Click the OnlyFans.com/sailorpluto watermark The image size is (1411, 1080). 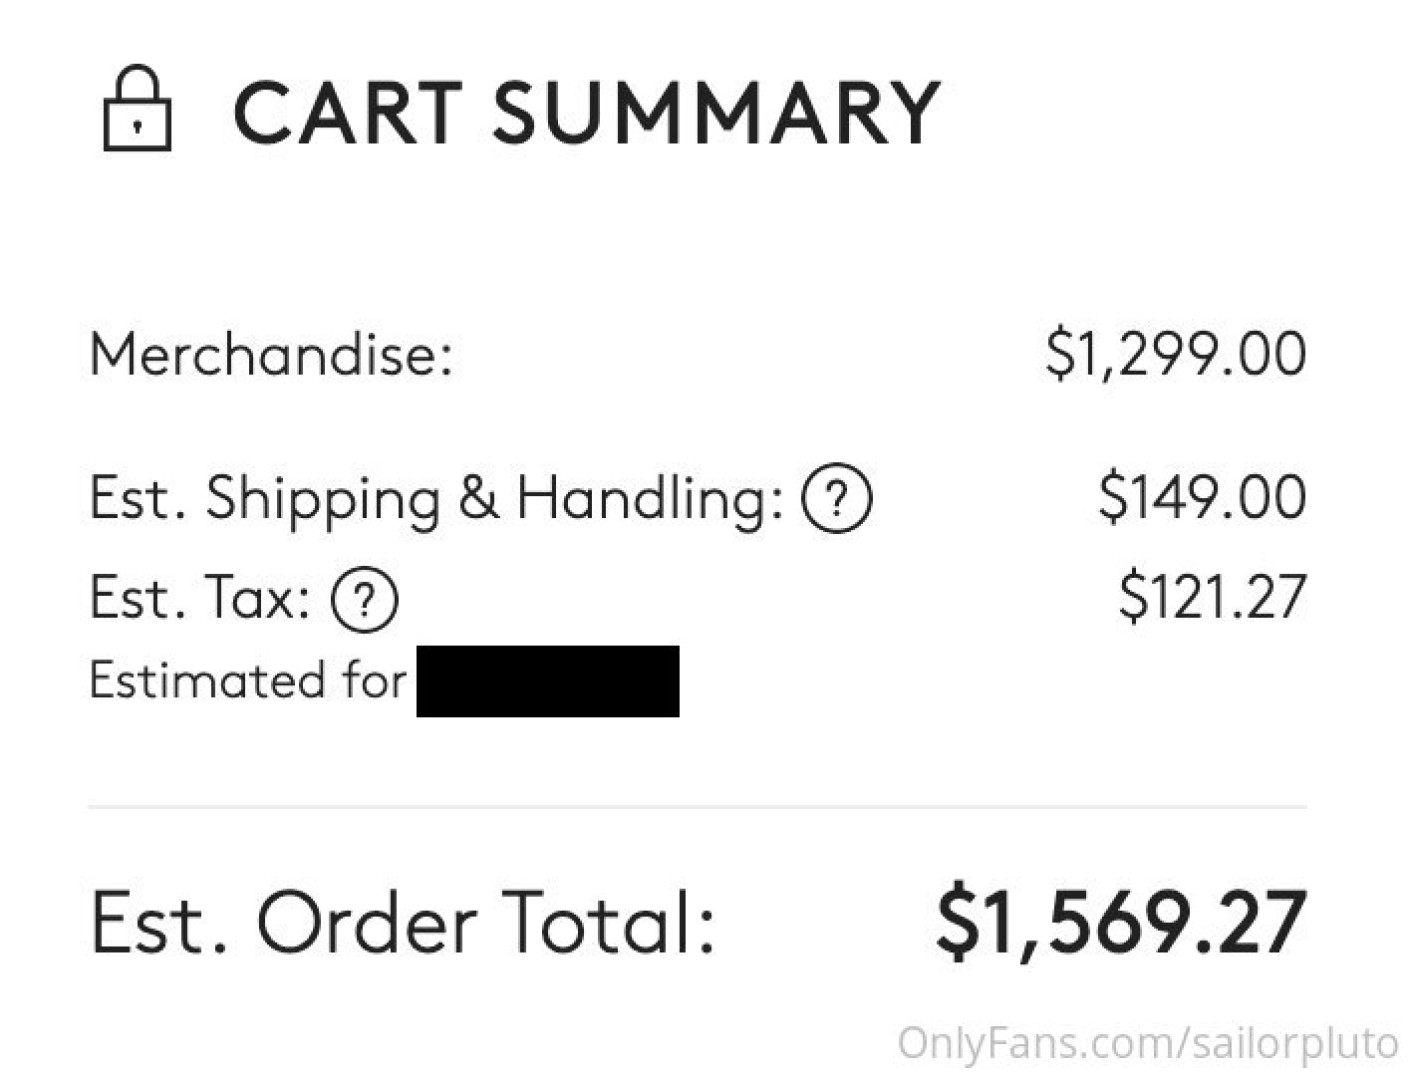[x=1147, y=1042]
